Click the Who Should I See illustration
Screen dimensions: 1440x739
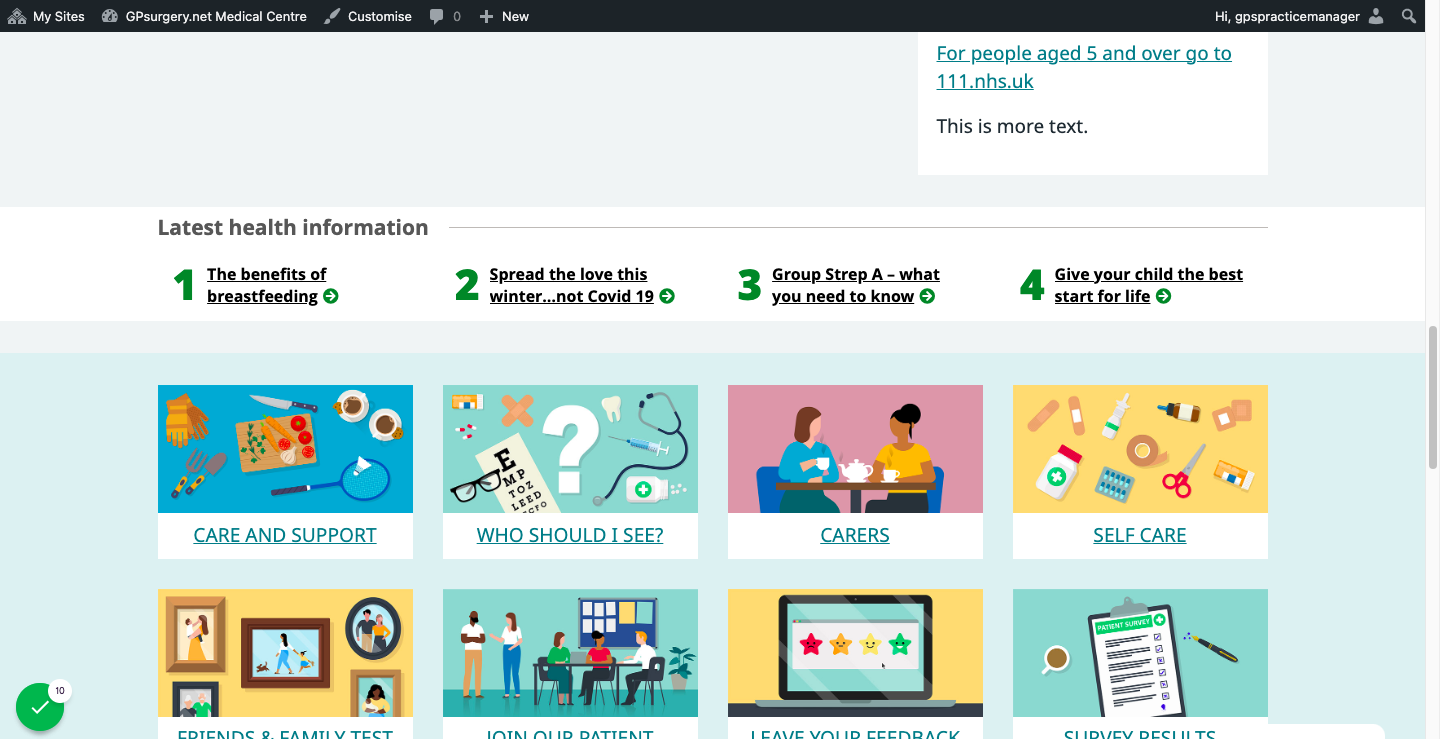point(570,449)
